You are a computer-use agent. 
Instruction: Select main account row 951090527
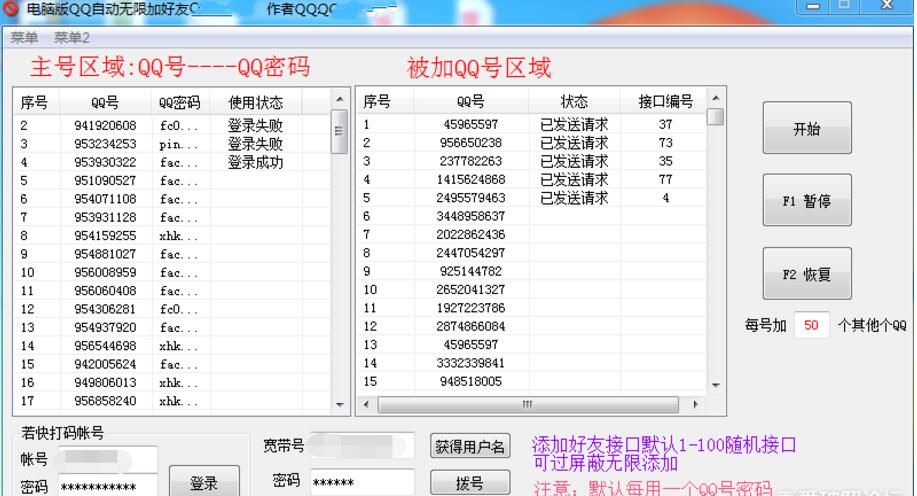[173, 181]
